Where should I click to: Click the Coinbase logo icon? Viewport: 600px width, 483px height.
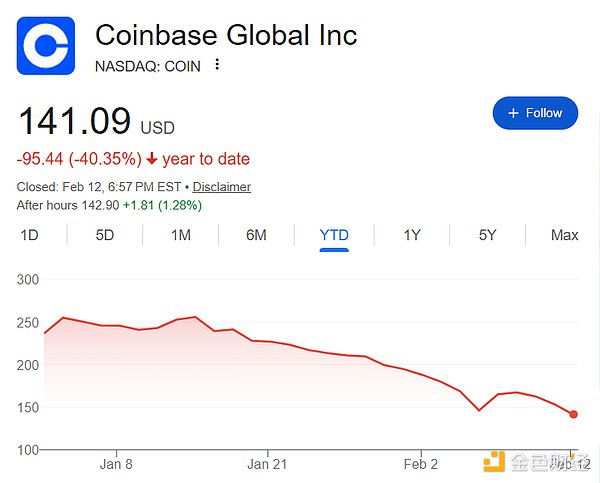(x=46, y=46)
